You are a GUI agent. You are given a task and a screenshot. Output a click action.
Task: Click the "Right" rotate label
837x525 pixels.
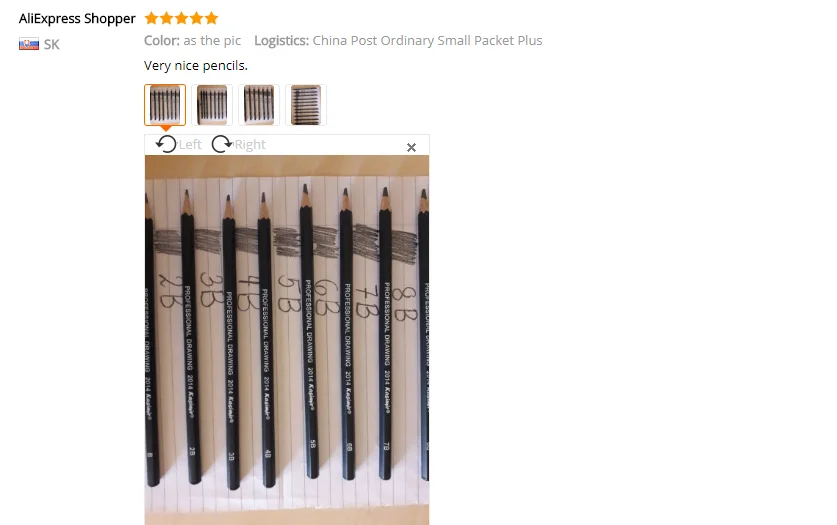[250, 145]
